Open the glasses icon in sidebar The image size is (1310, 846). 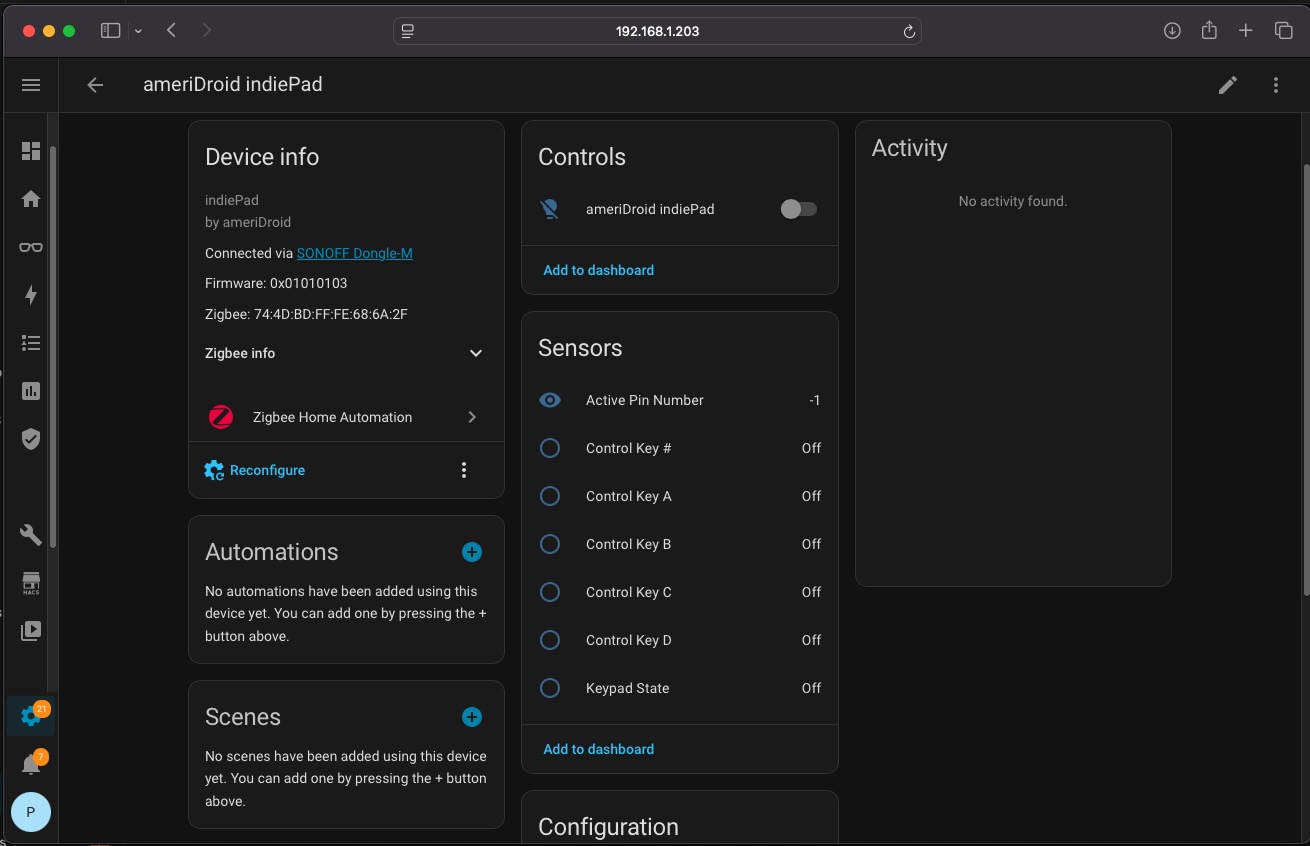(x=31, y=247)
